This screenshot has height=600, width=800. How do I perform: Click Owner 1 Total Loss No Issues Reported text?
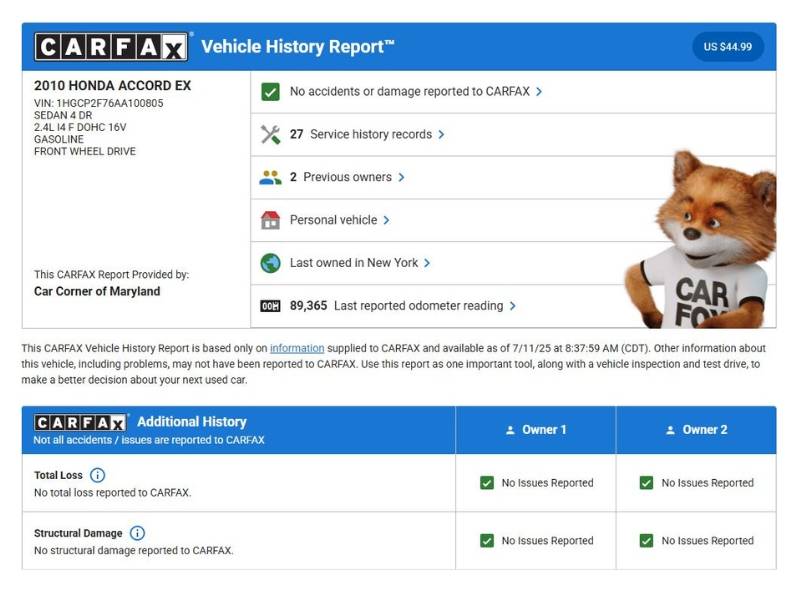click(547, 483)
